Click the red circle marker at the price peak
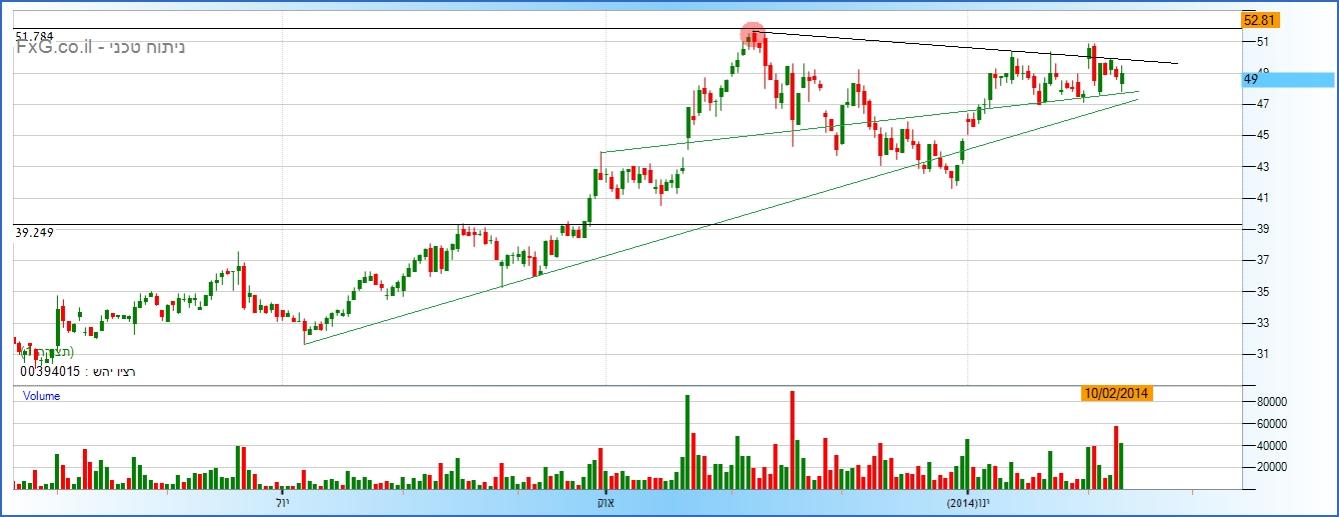1339x517 pixels. click(753, 35)
